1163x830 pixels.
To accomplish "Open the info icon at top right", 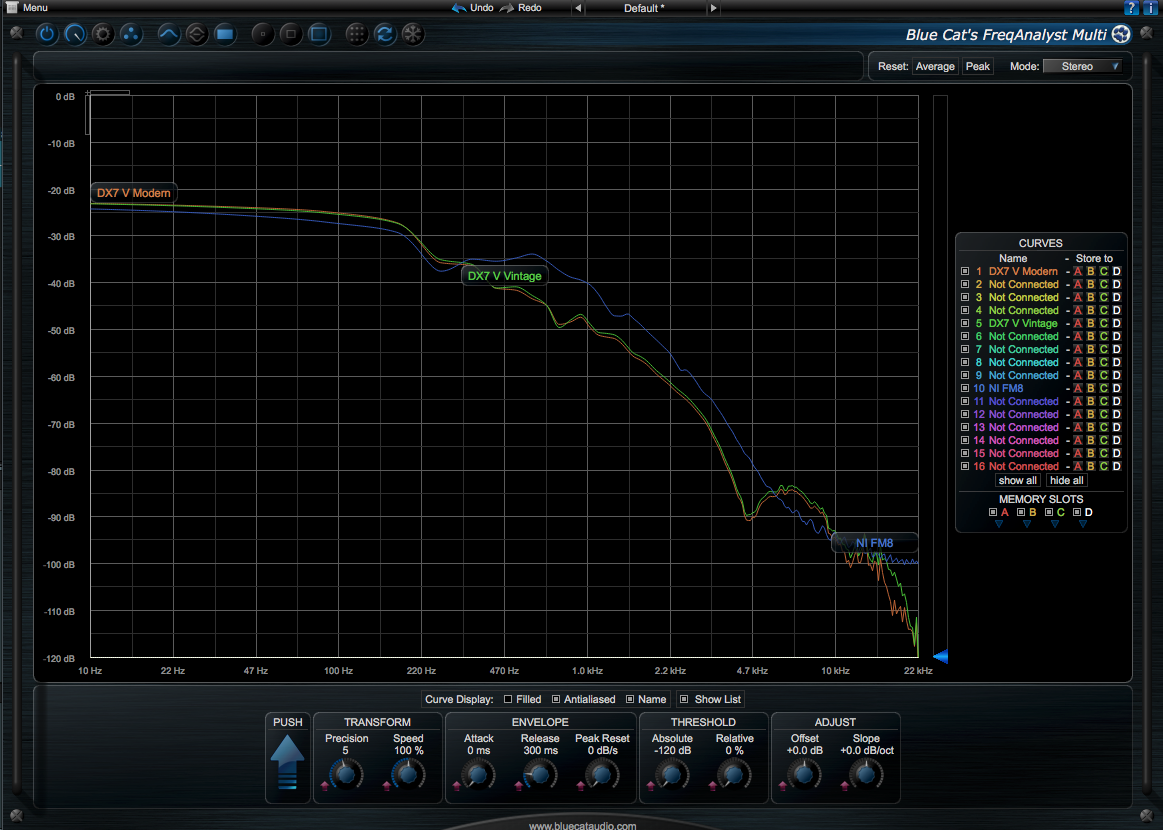I will 1150,7.
